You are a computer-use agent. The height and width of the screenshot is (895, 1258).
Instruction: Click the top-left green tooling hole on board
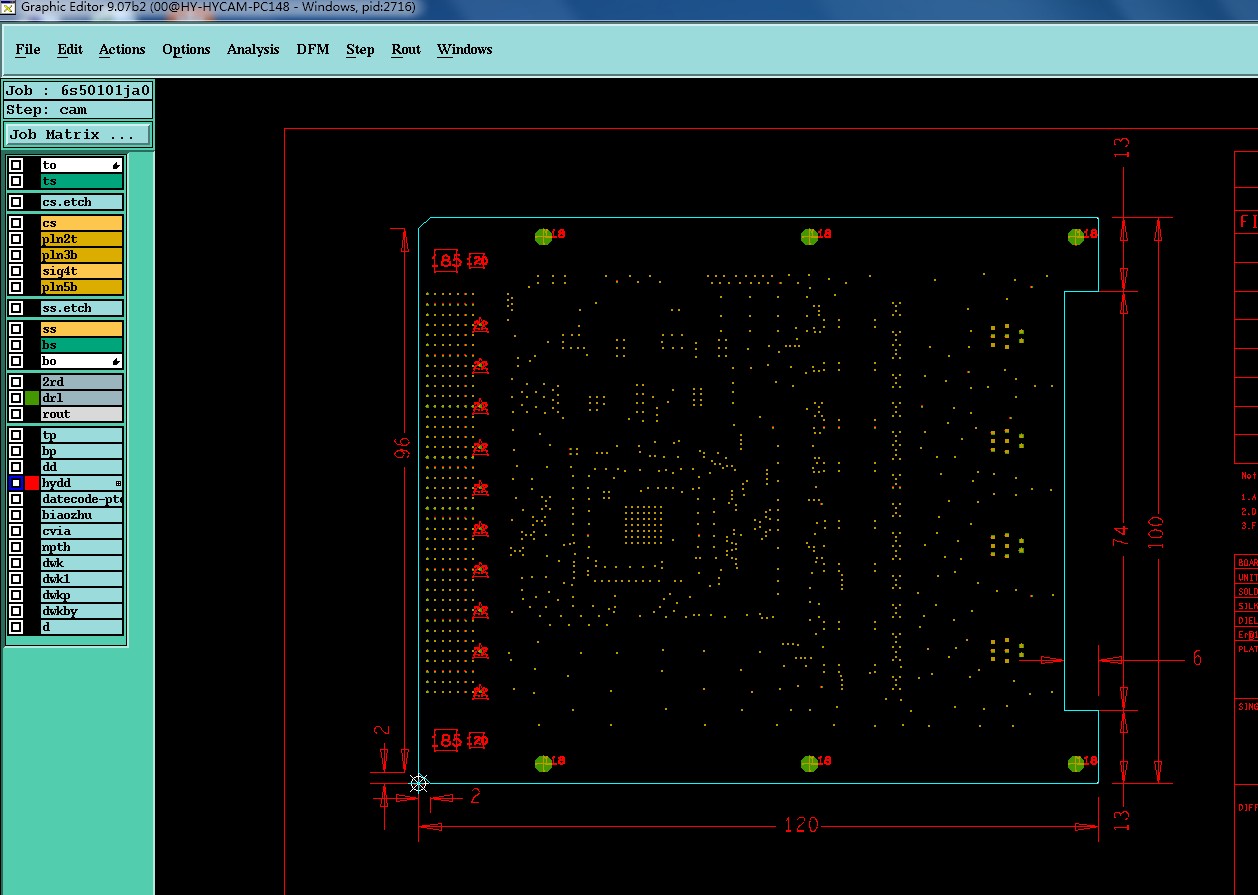(x=543, y=237)
